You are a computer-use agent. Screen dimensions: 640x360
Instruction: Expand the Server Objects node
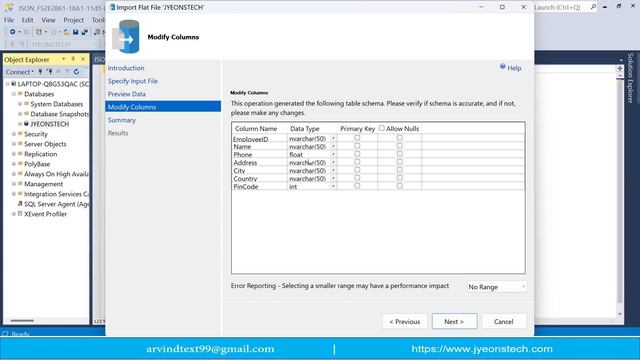(14, 144)
